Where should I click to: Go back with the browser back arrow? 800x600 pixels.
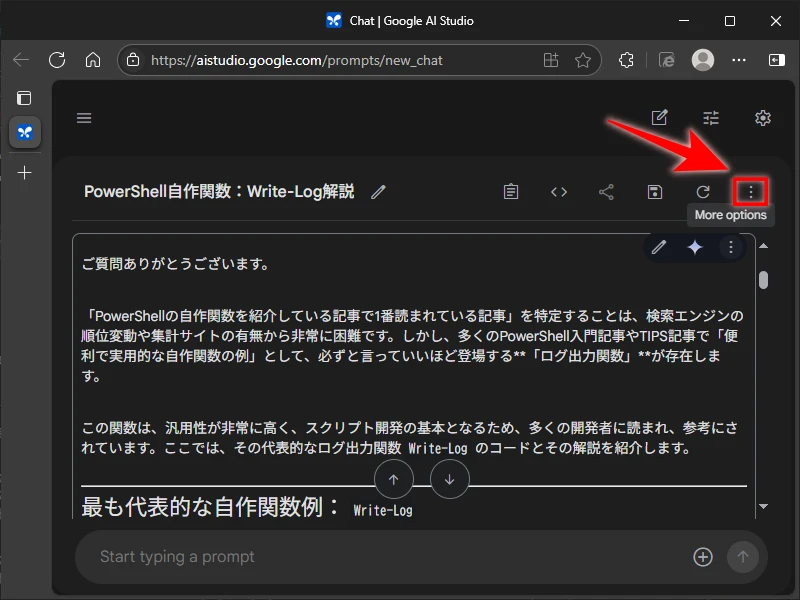[x=21, y=60]
